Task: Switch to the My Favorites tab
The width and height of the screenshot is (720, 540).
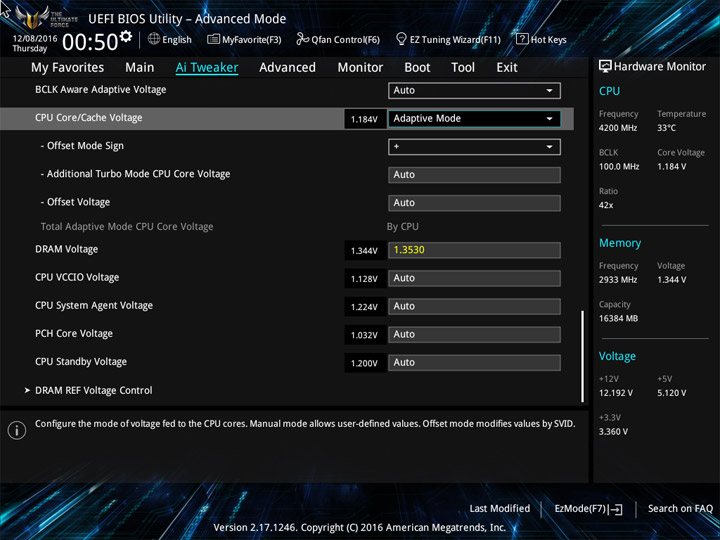Action: 68,68
